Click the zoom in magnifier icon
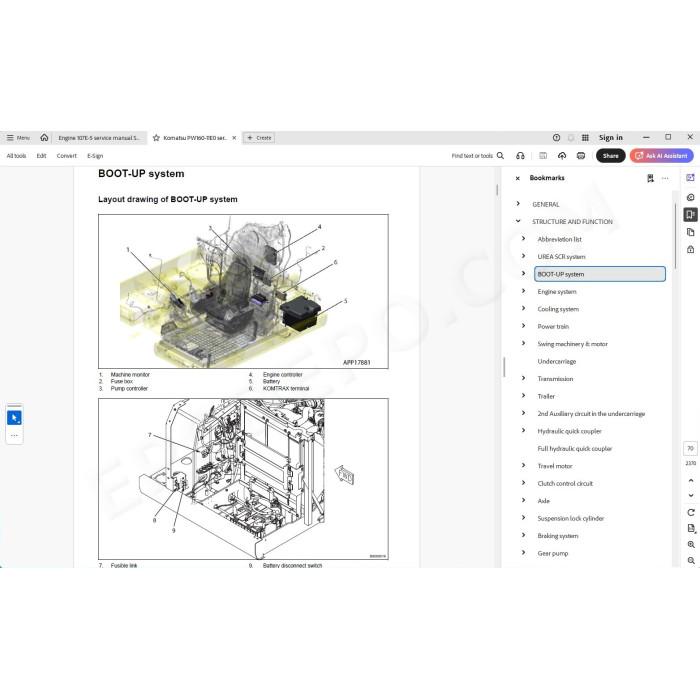700x700 pixels. click(x=691, y=544)
